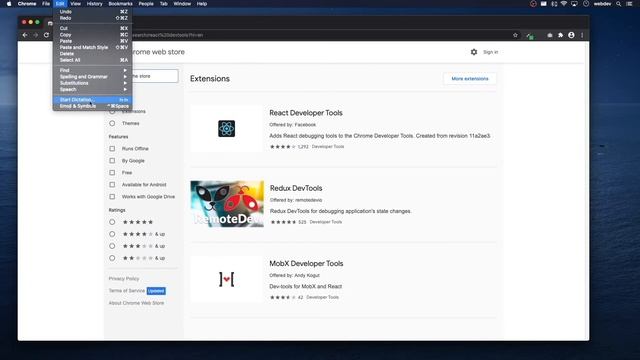Open the Redux DevTools title
640x360 pixels.
coord(296,188)
